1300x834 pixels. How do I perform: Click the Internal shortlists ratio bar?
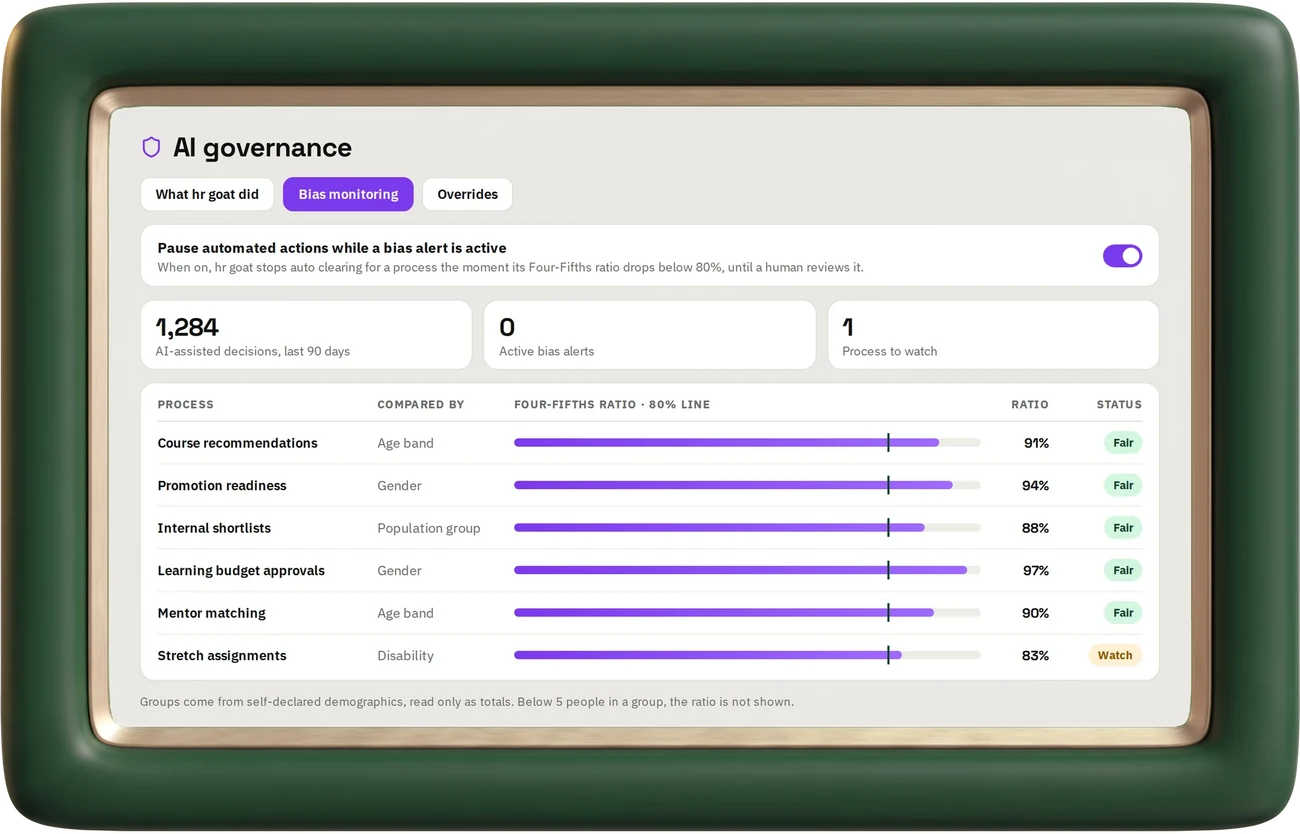(747, 528)
